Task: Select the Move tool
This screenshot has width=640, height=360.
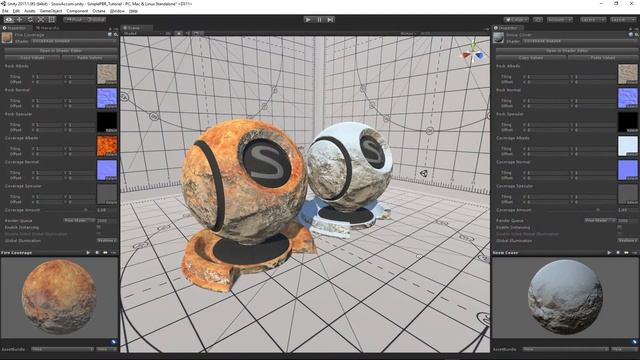Action: tap(20, 20)
